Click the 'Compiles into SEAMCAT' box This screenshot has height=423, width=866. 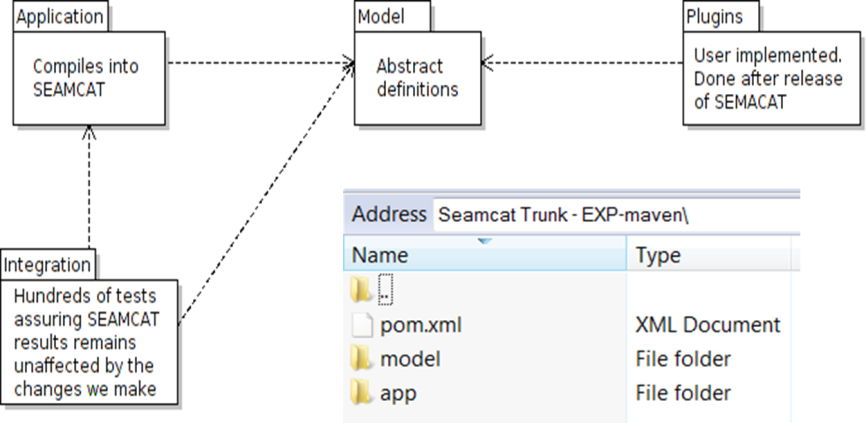(x=89, y=78)
